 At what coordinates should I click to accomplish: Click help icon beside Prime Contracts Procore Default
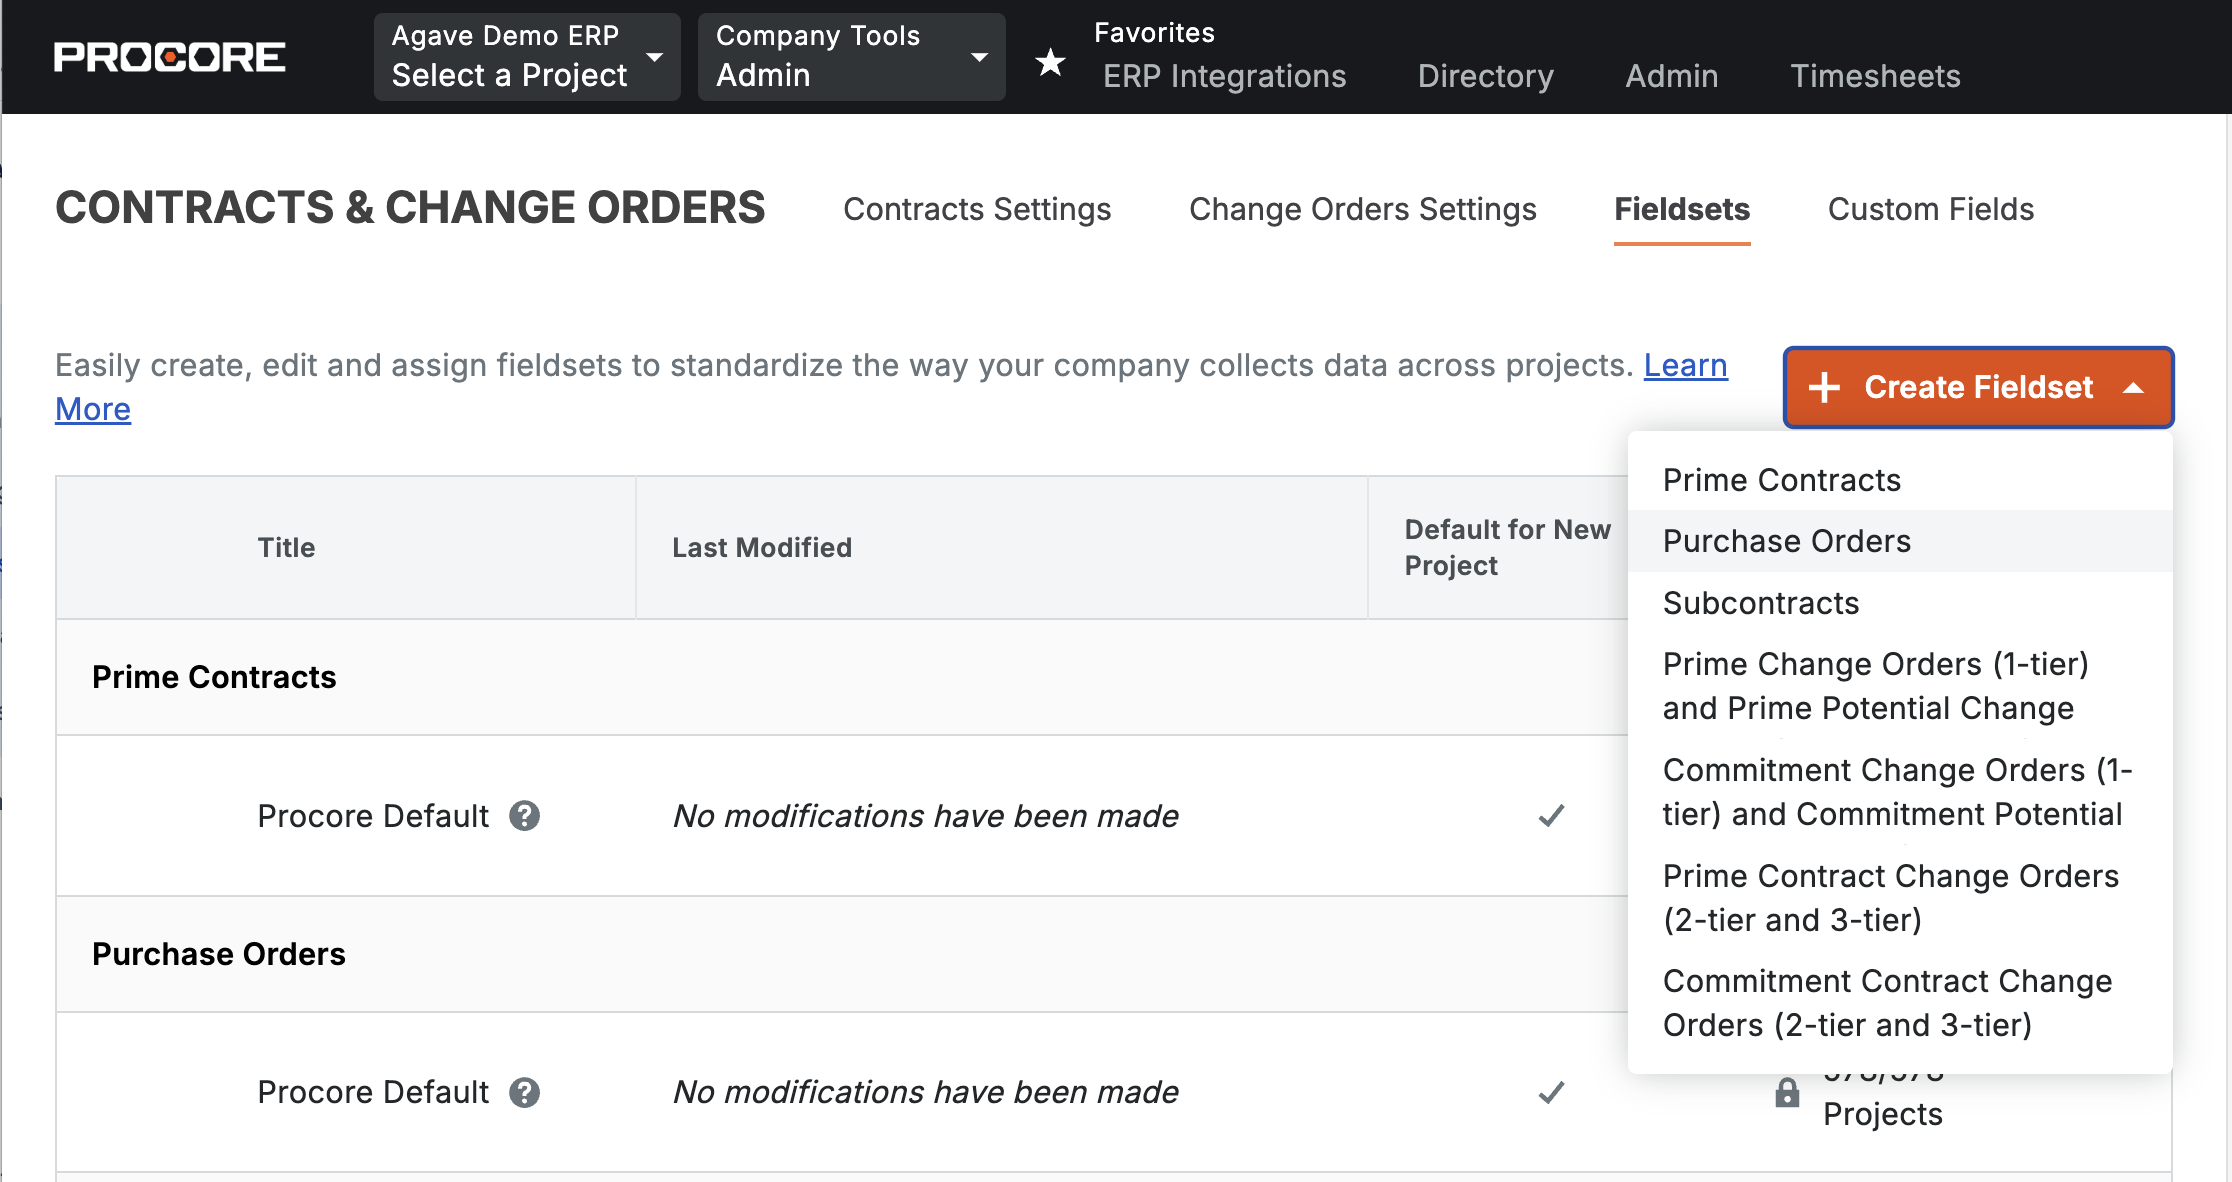524,816
